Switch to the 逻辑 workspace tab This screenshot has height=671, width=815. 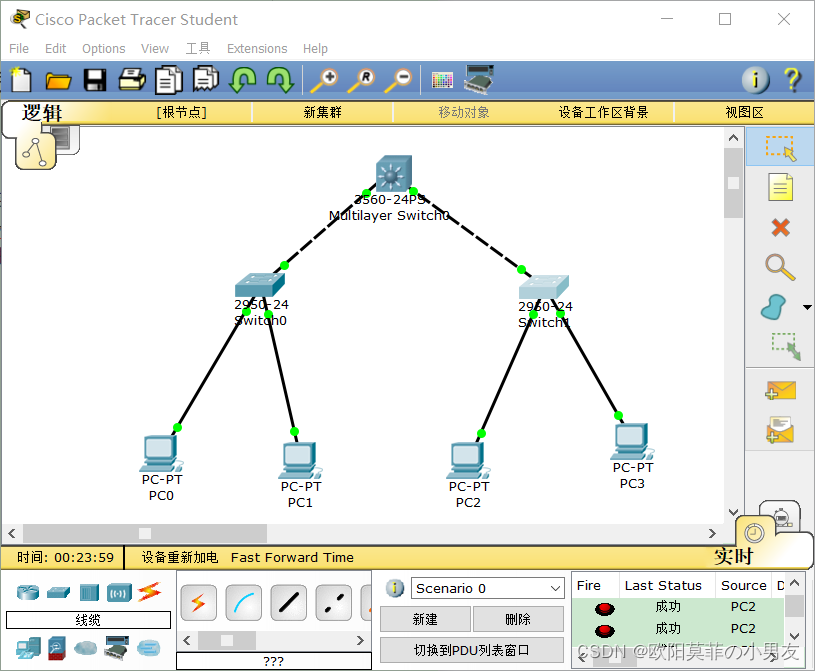pyautogui.click(x=42, y=113)
